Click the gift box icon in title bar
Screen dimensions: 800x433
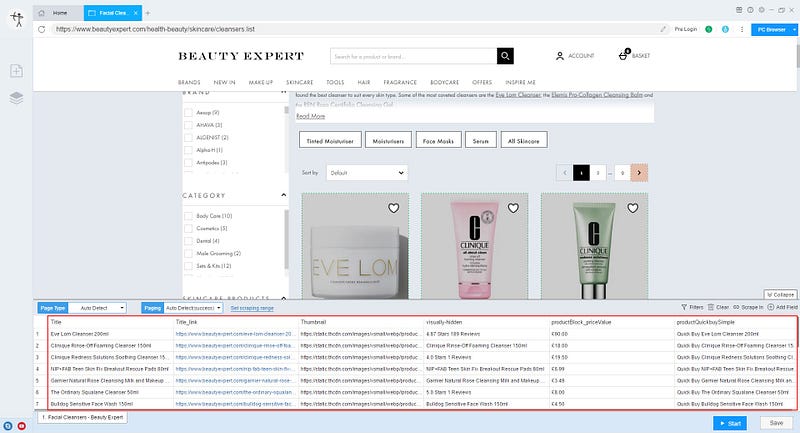pos(739,10)
